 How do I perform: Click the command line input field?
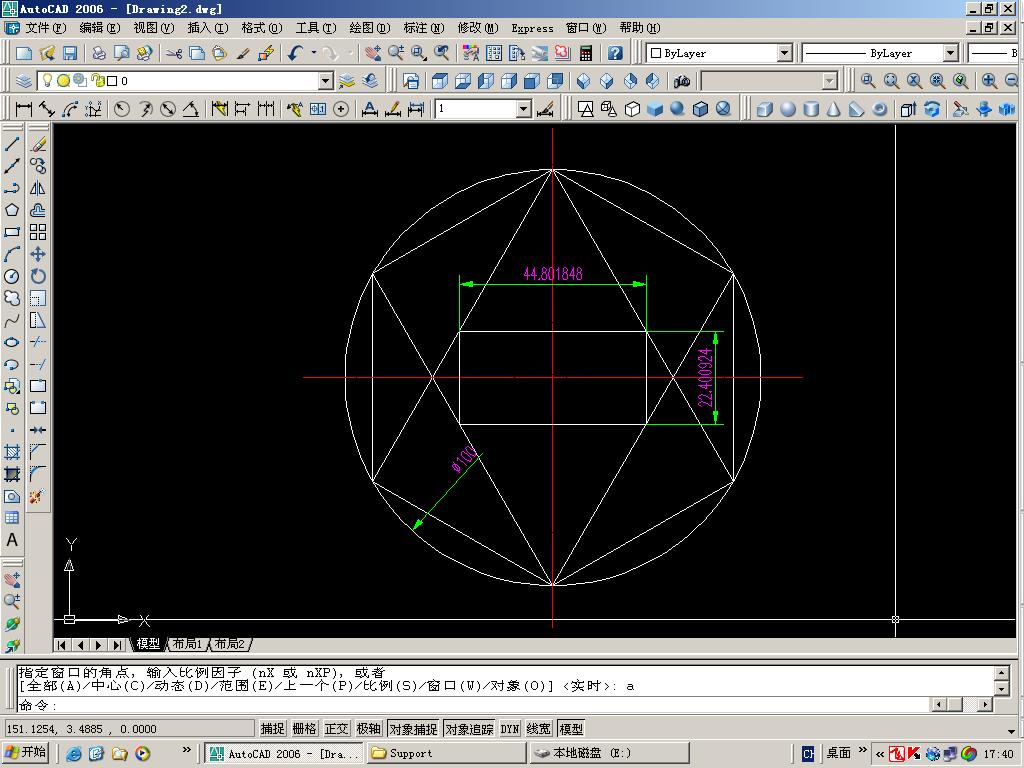pyautogui.click(x=473, y=705)
